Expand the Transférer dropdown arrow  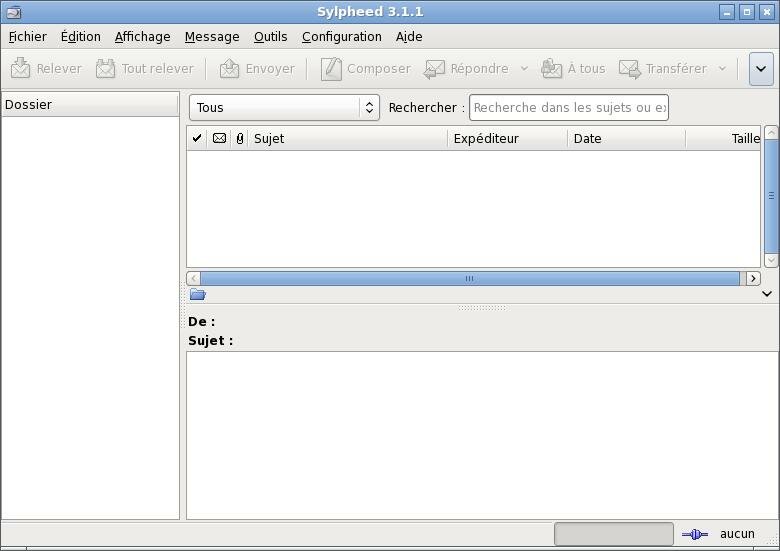coord(722,68)
